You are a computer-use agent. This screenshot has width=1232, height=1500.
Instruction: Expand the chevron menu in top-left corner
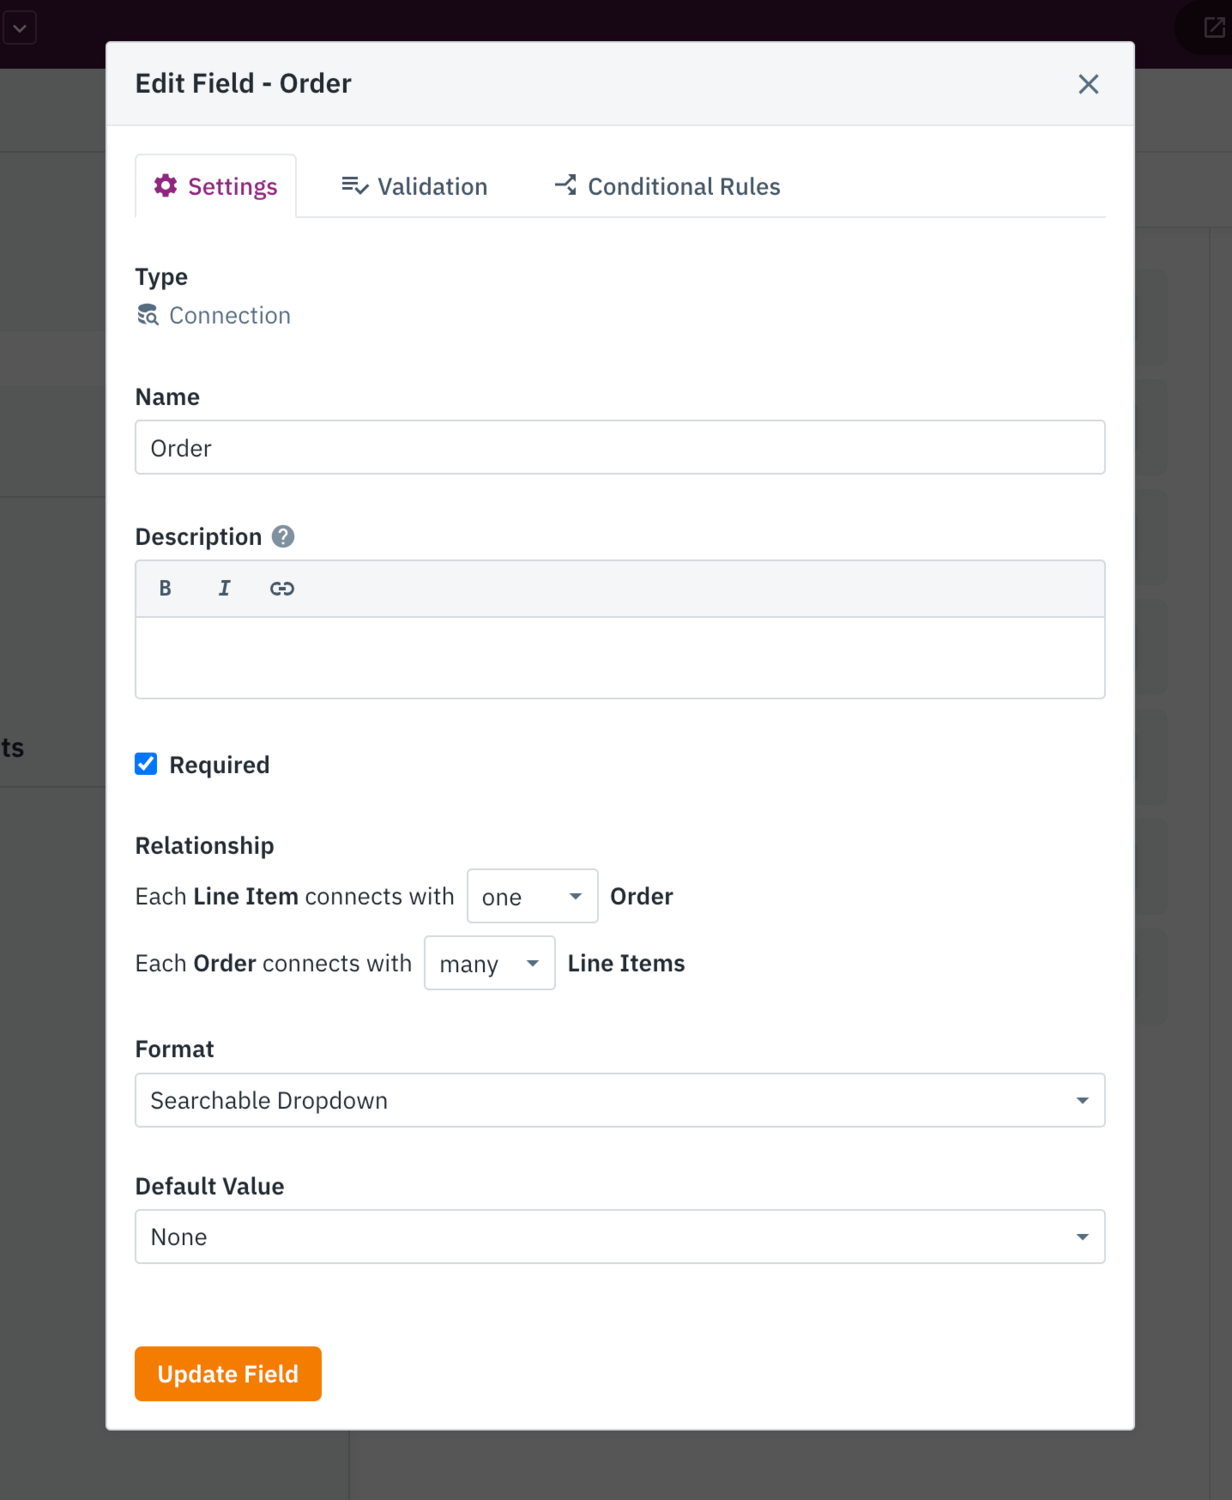click(x=20, y=27)
